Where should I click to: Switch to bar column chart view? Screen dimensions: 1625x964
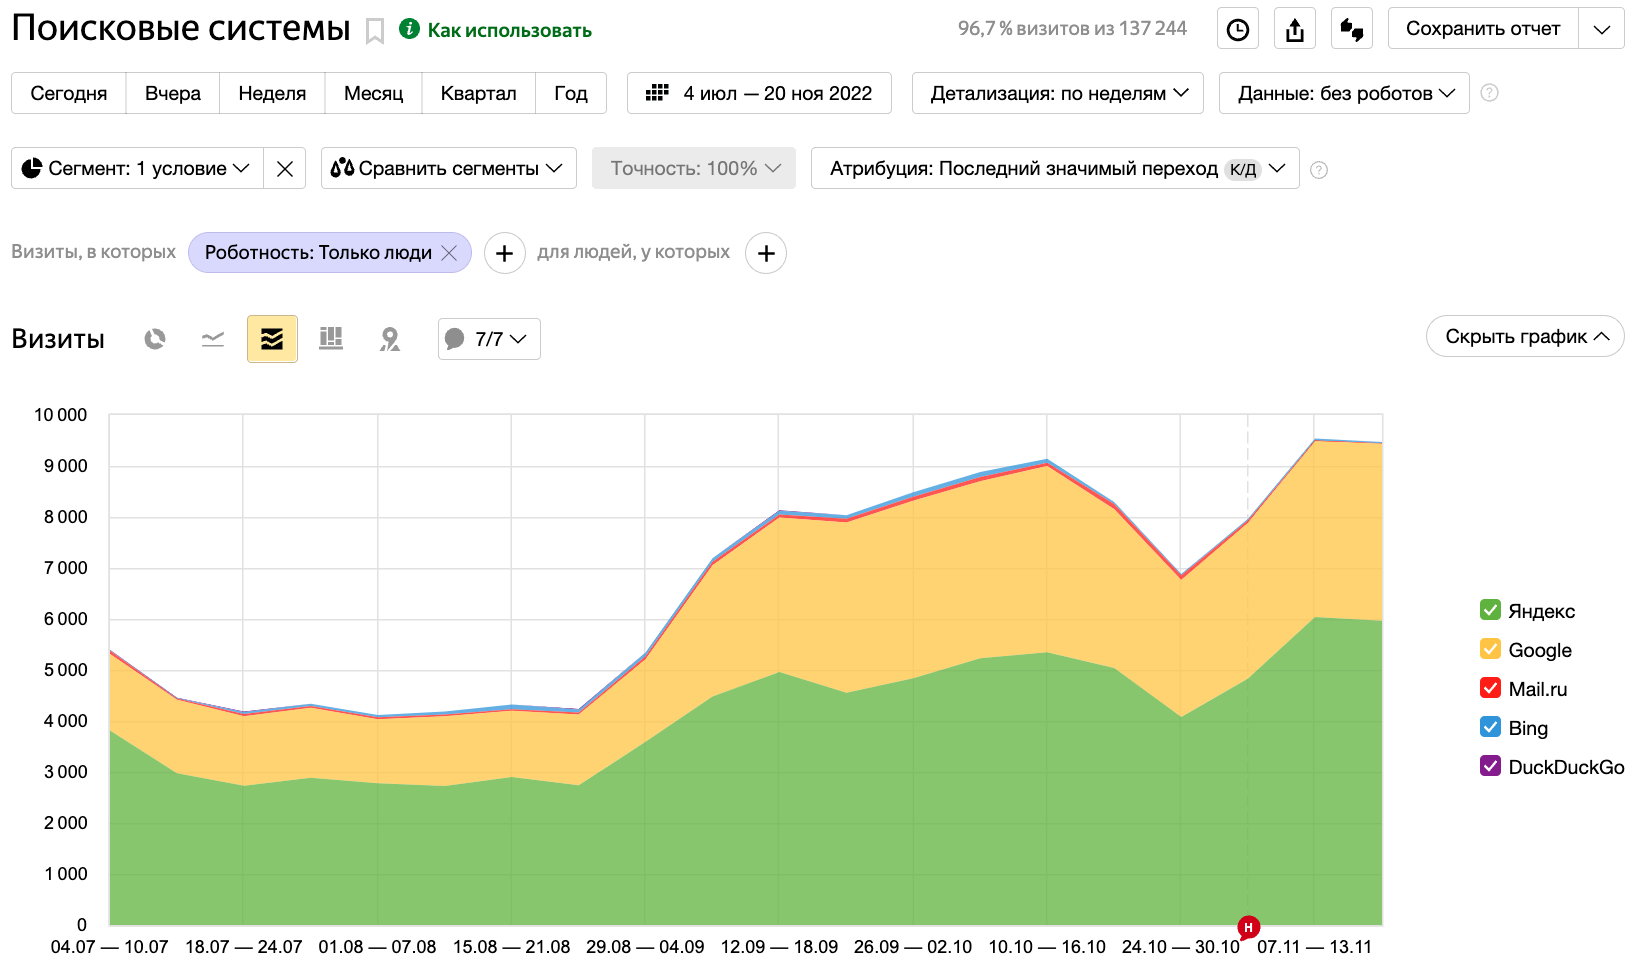click(x=331, y=339)
